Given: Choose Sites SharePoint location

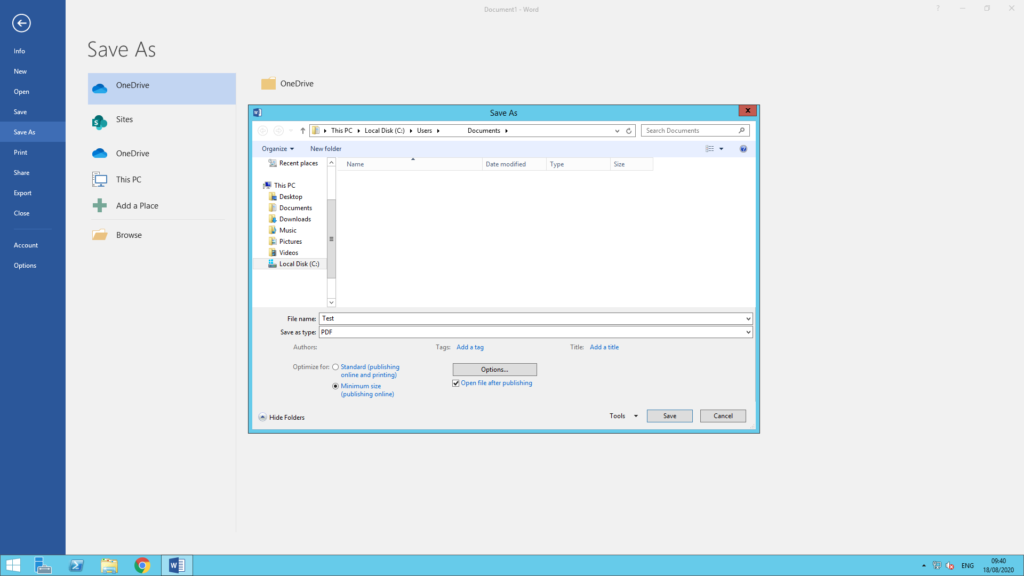Looking at the screenshot, I should coord(161,120).
